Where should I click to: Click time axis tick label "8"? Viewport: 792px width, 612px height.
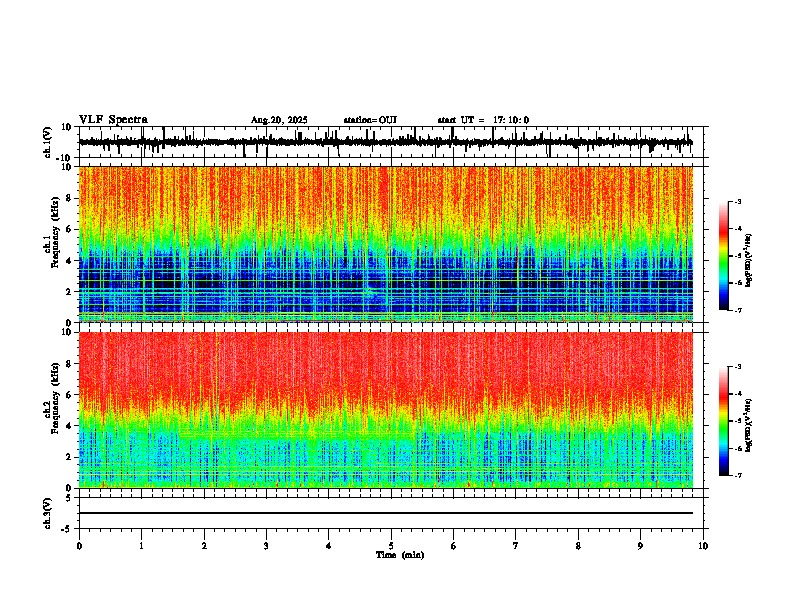tap(578, 546)
